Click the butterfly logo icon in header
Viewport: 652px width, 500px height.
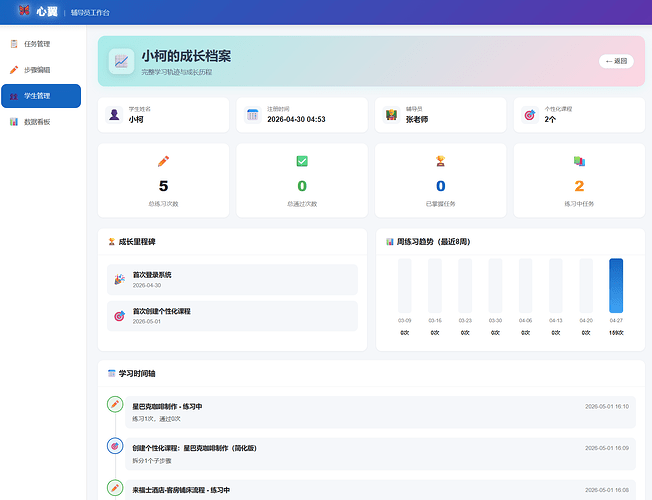pos(24,10)
